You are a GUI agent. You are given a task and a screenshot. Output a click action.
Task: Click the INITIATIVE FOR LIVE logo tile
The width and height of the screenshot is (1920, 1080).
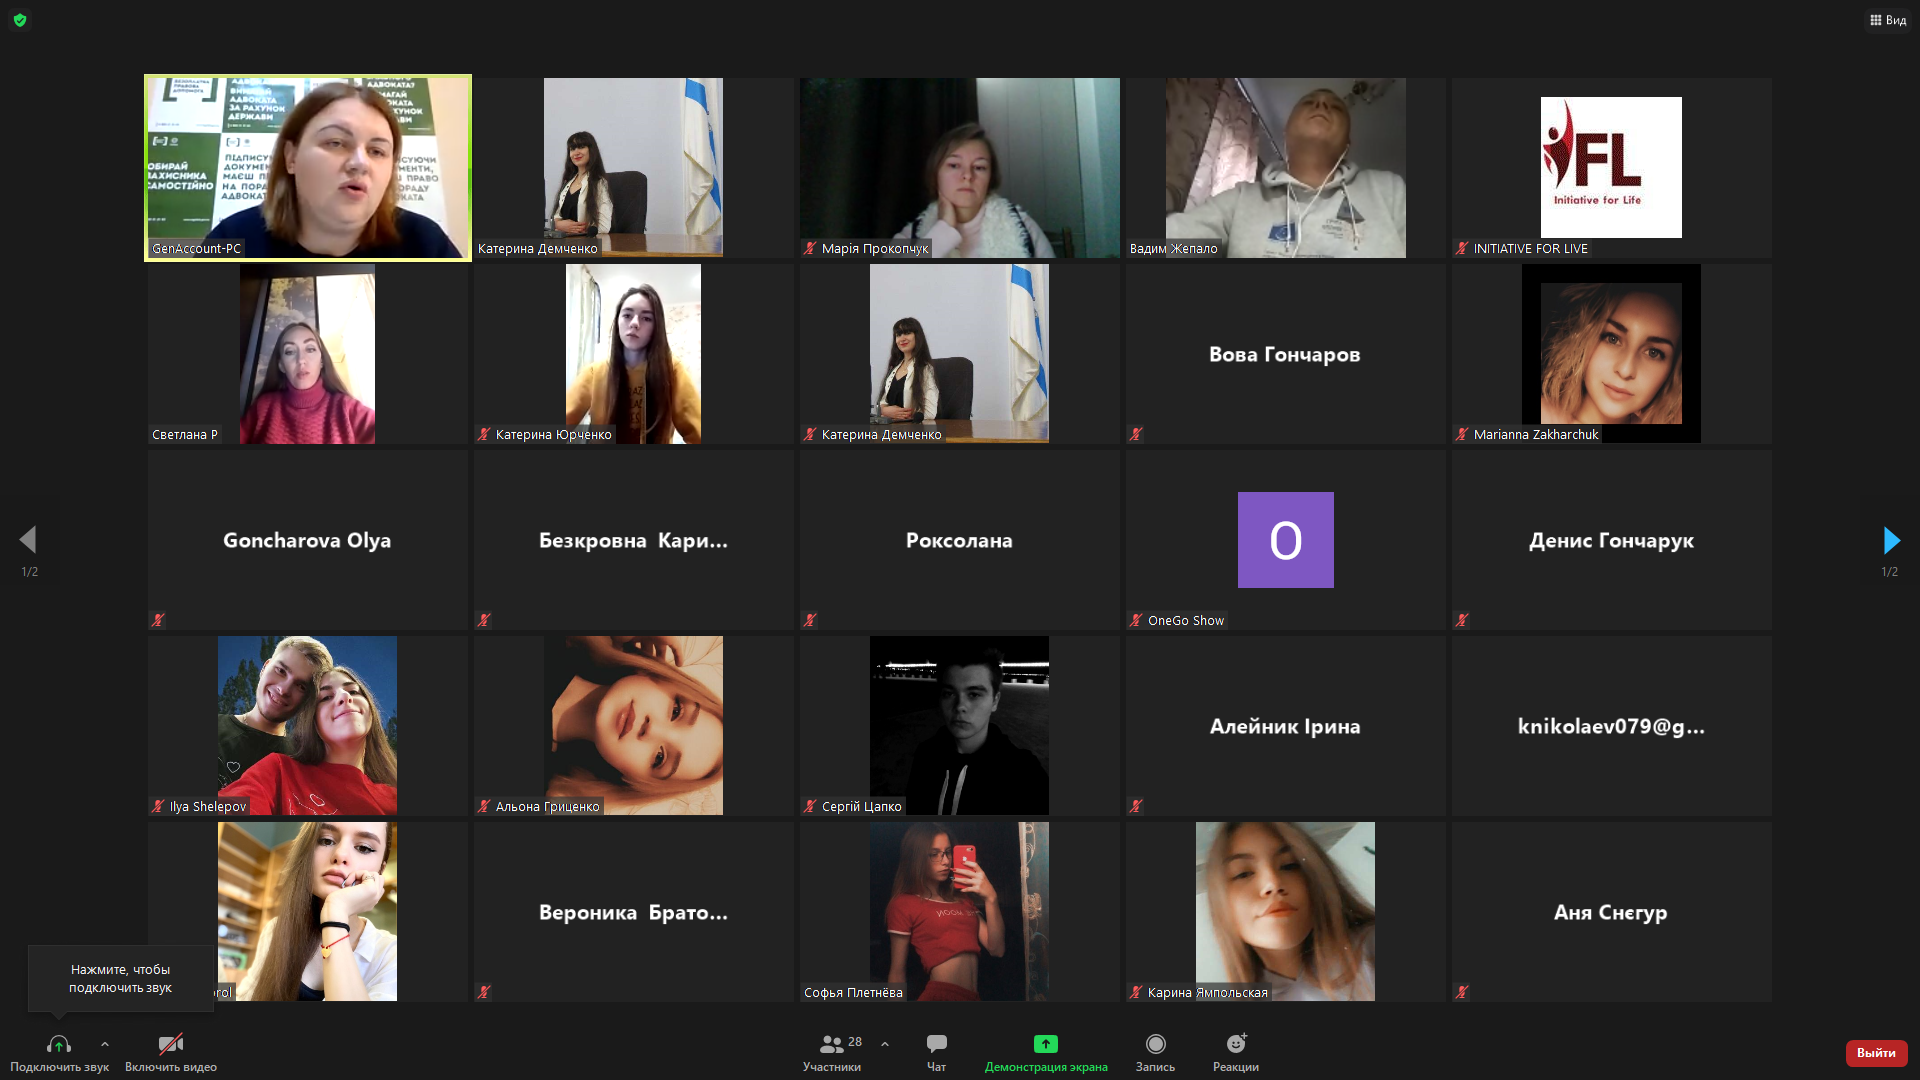coord(1611,167)
